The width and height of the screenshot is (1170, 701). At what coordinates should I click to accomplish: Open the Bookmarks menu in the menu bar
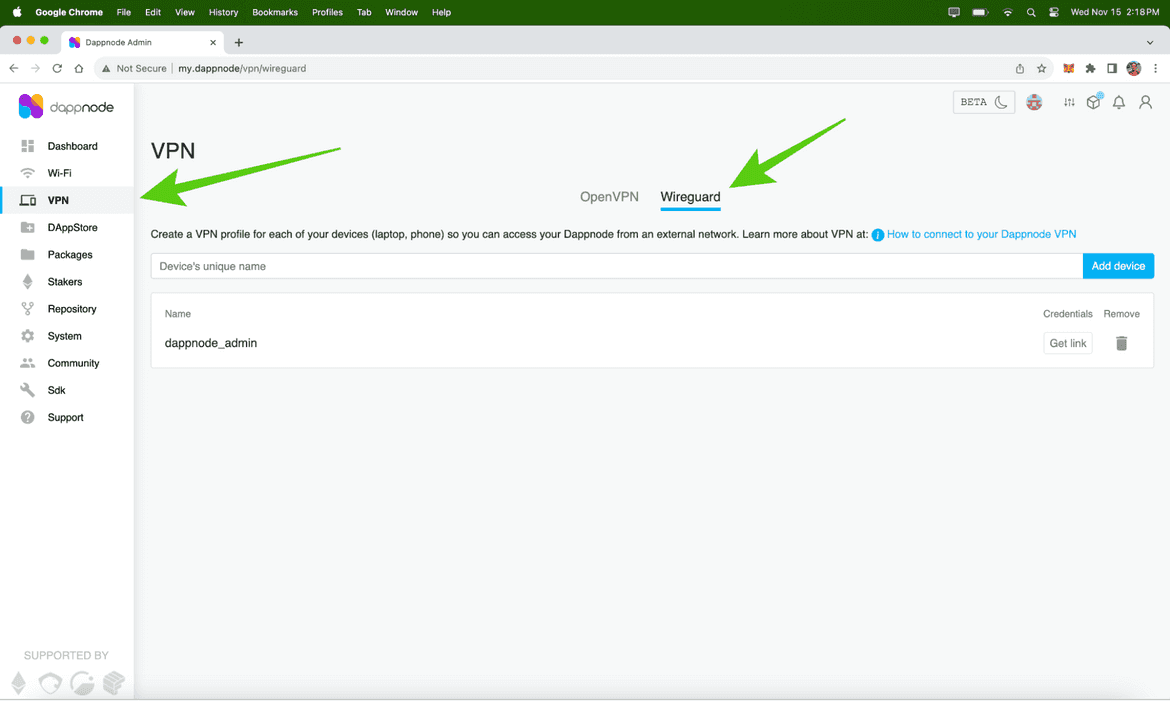[x=274, y=12]
